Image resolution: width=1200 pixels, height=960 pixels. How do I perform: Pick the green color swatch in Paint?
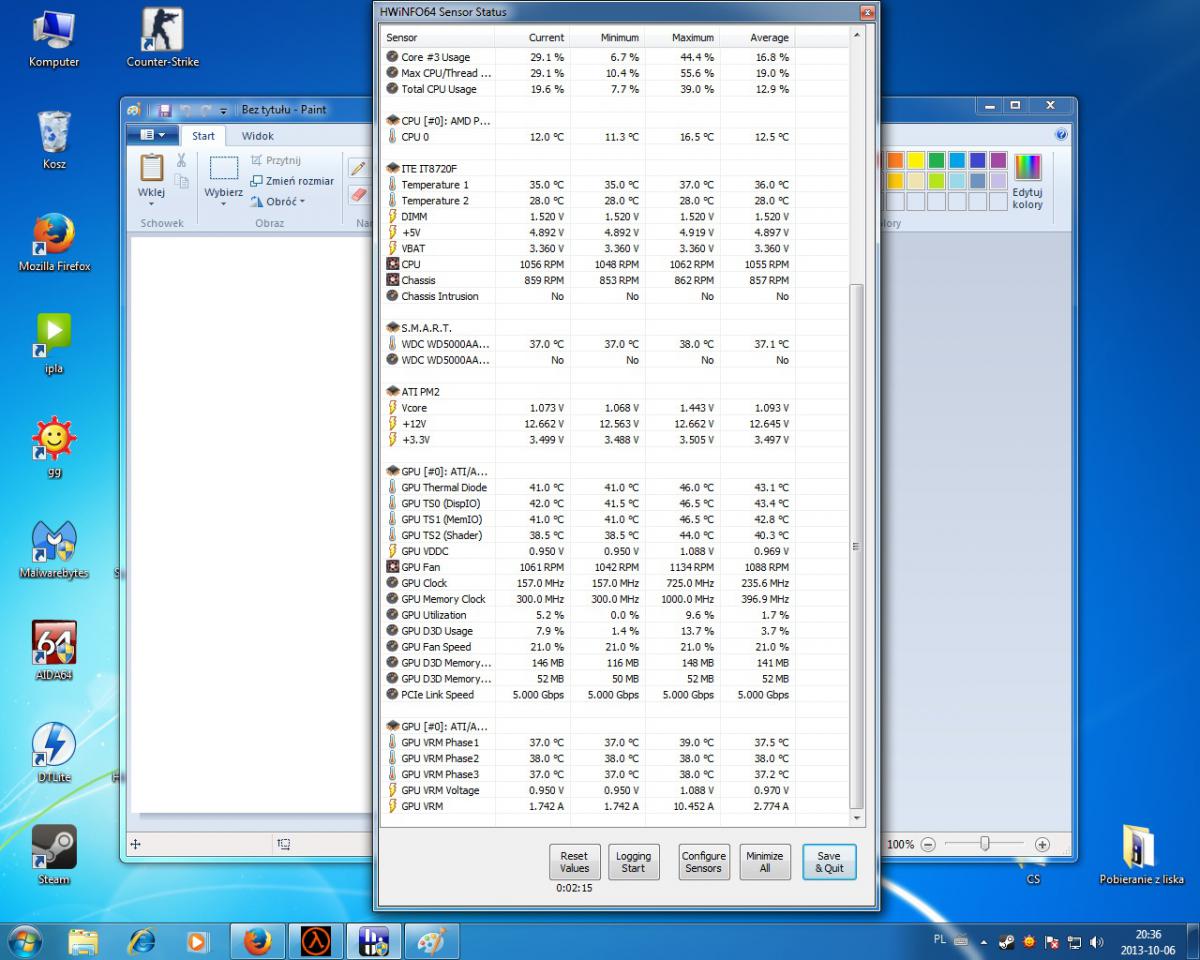[x=936, y=160]
